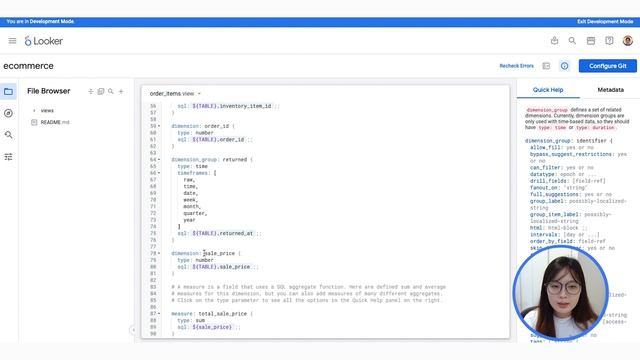Click the presenter webcam thumbnail
This screenshot has height=360, width=640.
(x=560, y=293)
